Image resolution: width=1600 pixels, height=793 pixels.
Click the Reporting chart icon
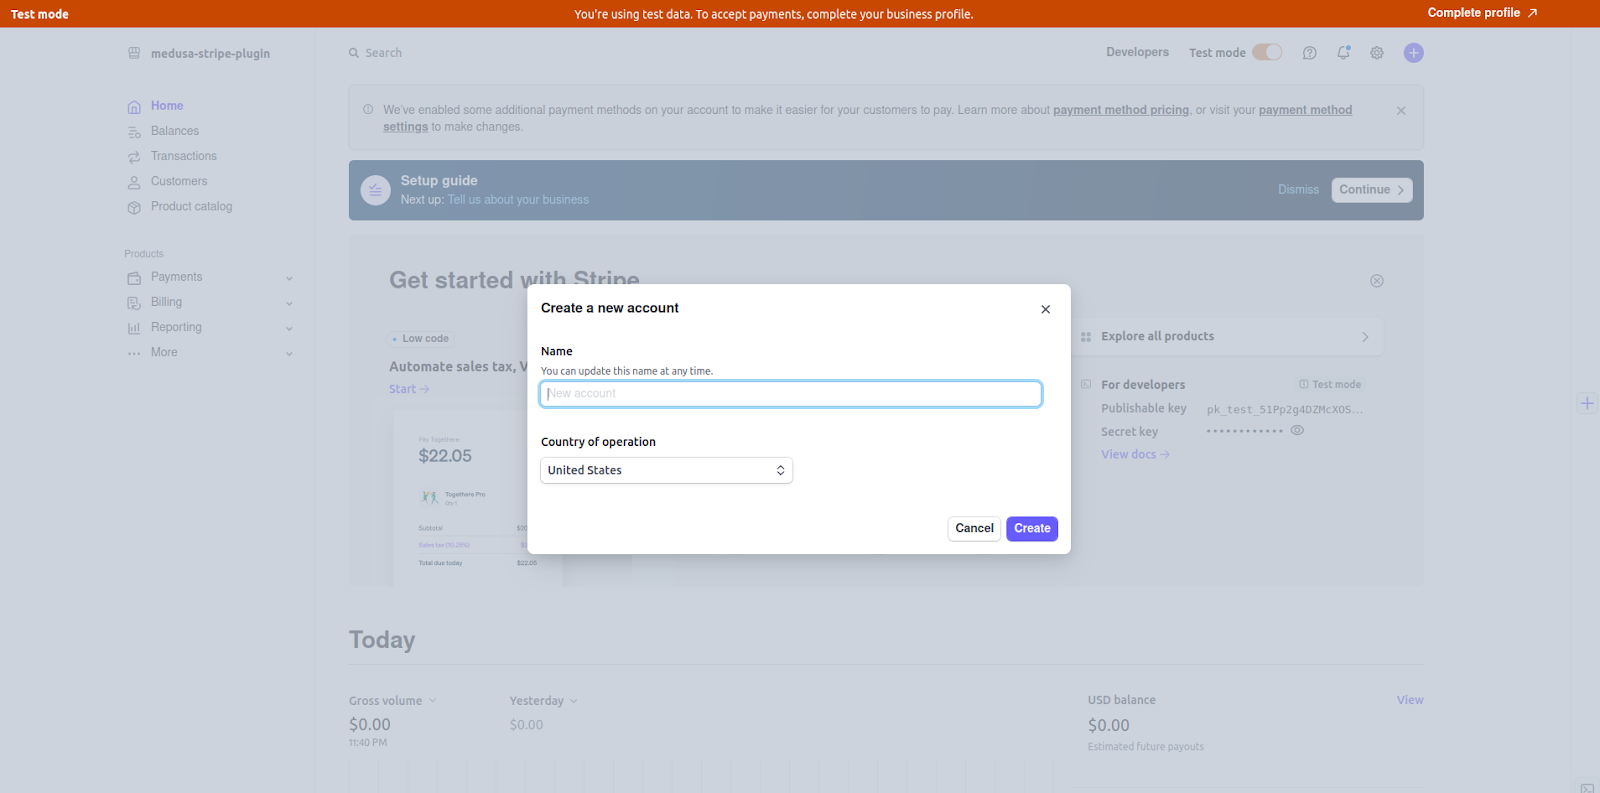(134, 328)
